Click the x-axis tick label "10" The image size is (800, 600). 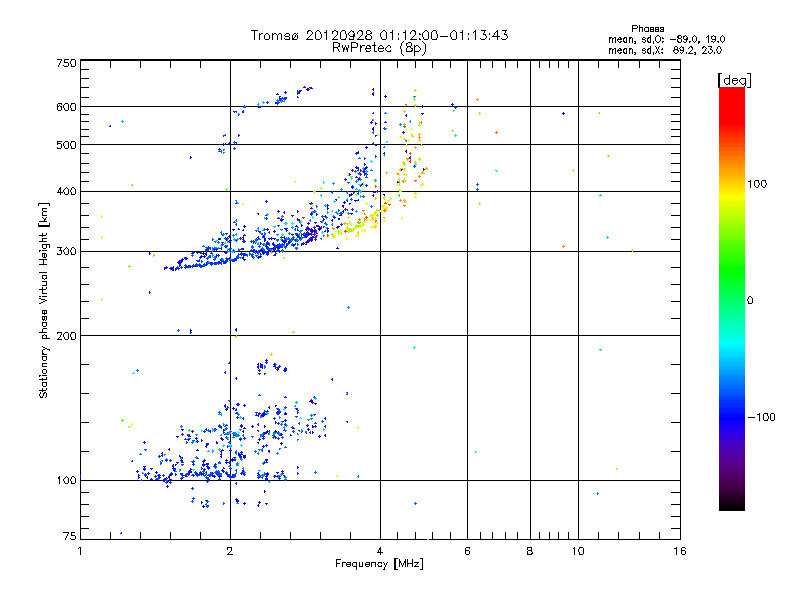point(578,551)
